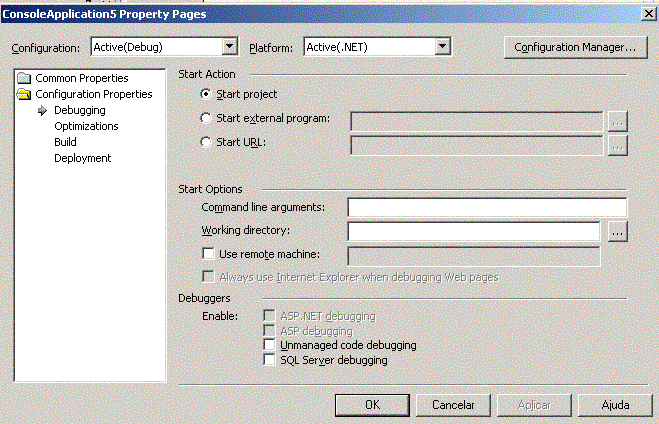
Task: Click the Command line arguments label
Action: pyautogui.click(x=263, y=207)
